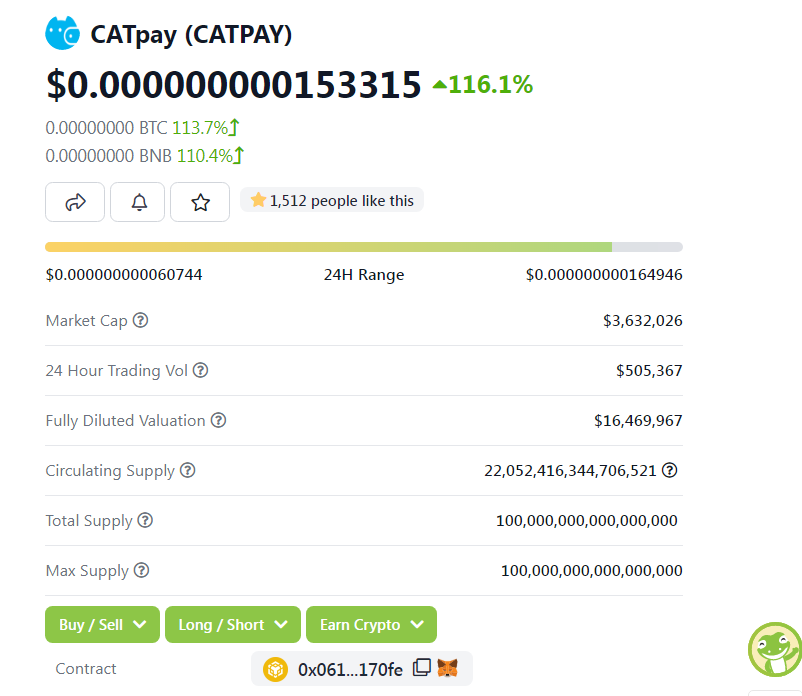Click Max Supply value 100,000,000,000,000,000
802x696 pixels.
592,571
